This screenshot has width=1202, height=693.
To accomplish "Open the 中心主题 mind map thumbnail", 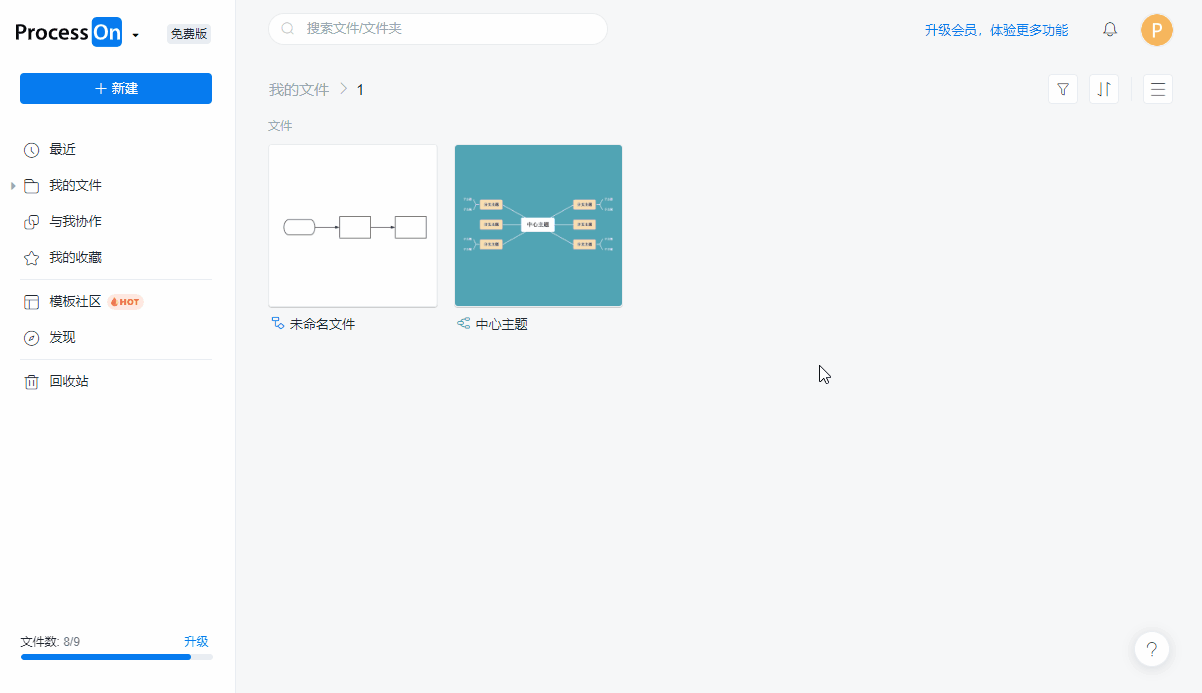I will [x=538, y=226].
